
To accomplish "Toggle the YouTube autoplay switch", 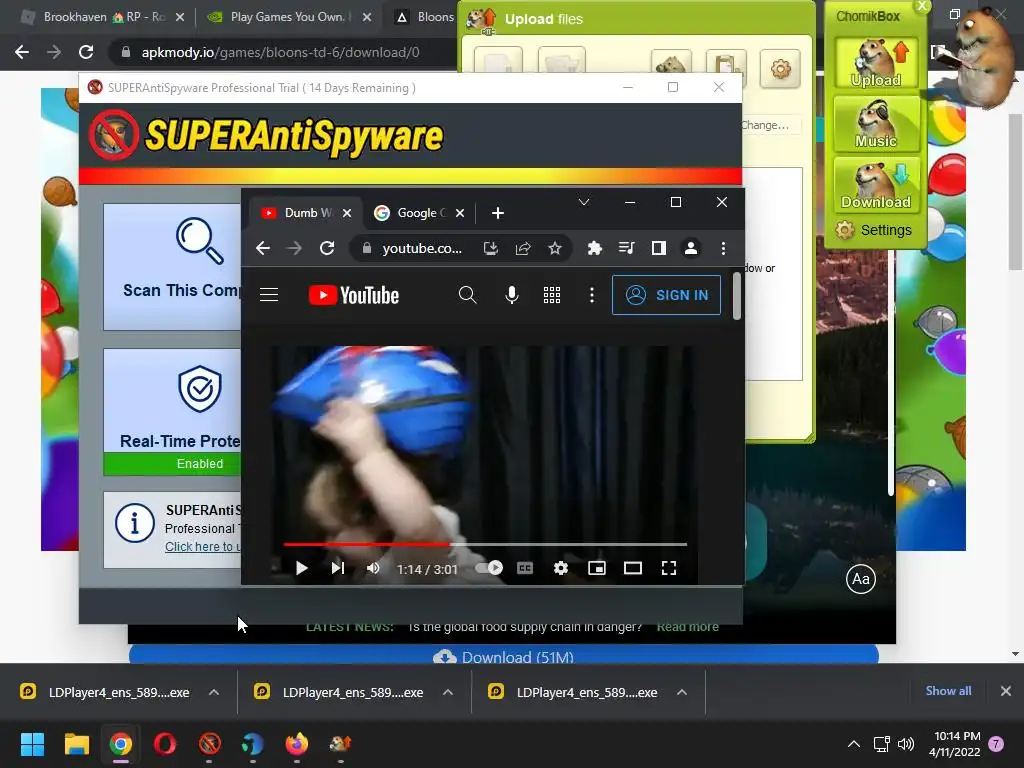I will click(489, 568).
